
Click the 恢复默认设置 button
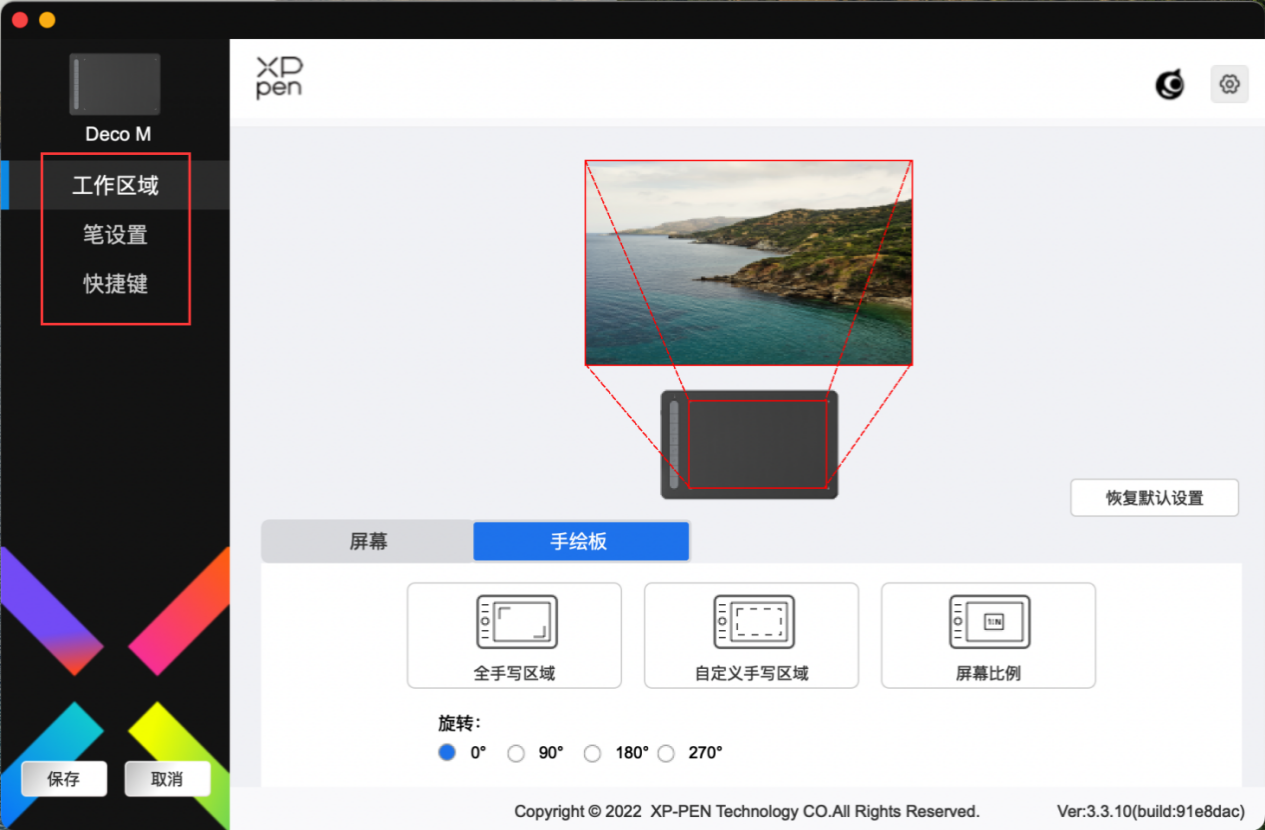click(x=1154, y=498)
